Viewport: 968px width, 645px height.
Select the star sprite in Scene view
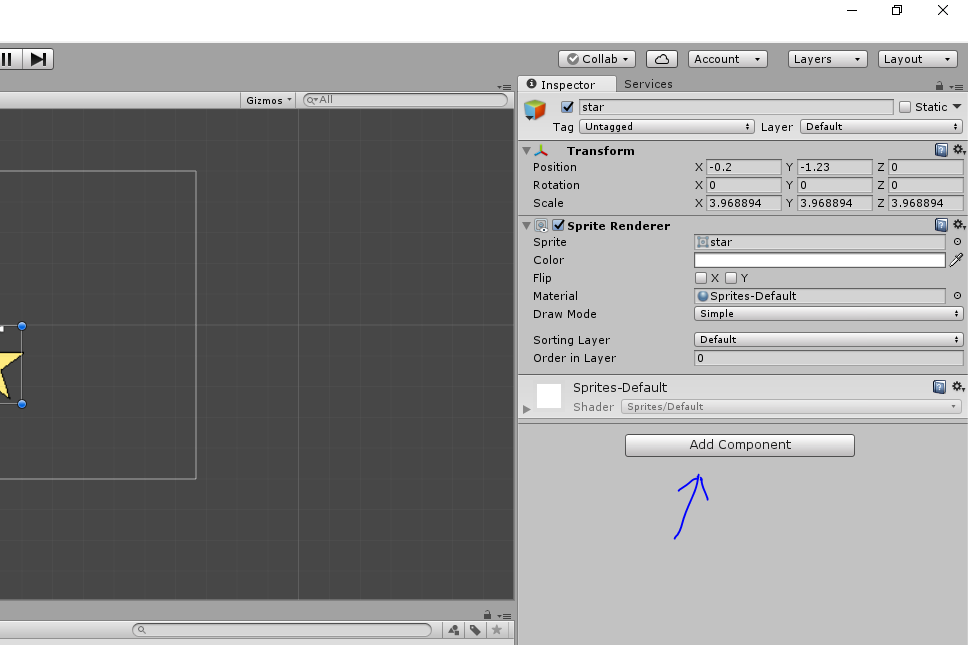pos(10,373)
